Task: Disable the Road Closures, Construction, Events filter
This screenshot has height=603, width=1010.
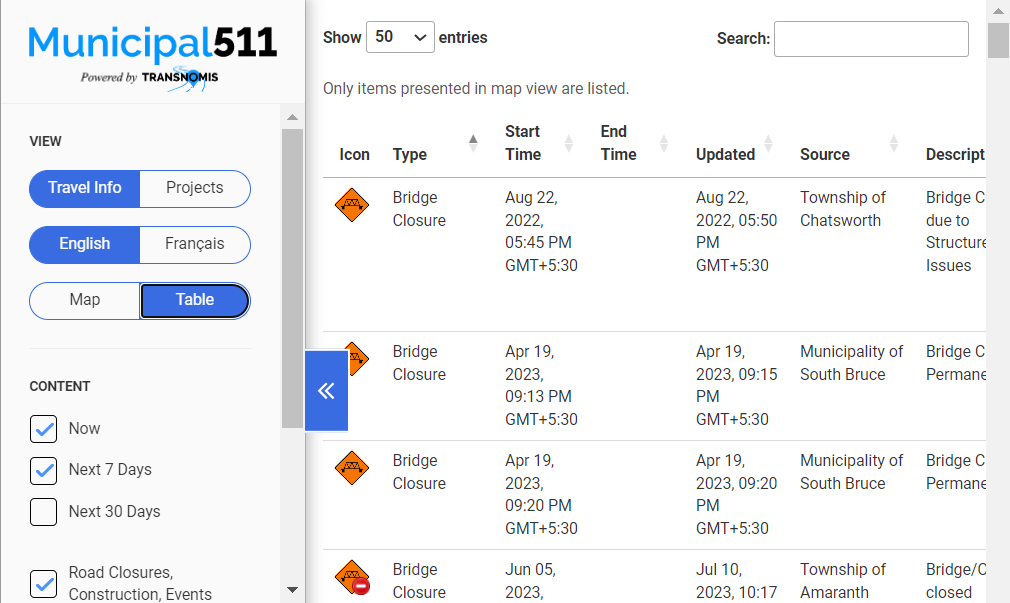Action: click(43, 584)
